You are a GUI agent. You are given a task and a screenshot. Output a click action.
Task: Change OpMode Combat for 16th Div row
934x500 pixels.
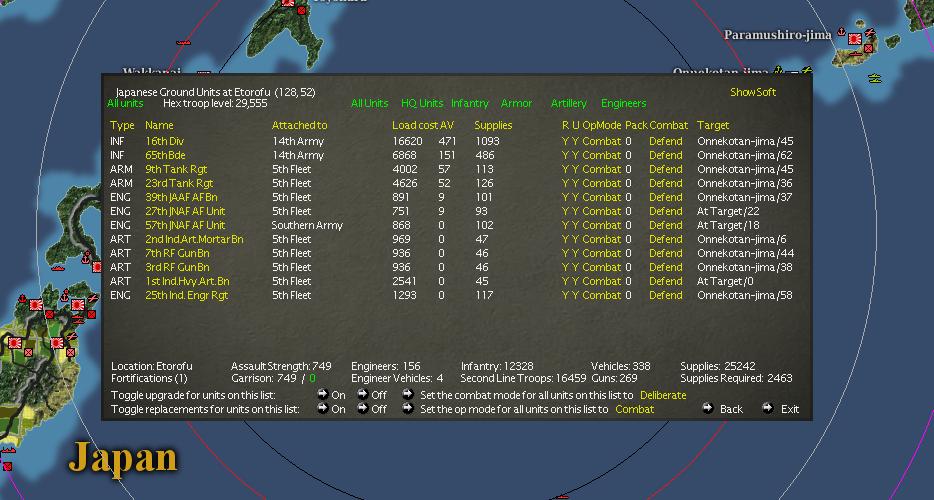(x=602, y=141)
